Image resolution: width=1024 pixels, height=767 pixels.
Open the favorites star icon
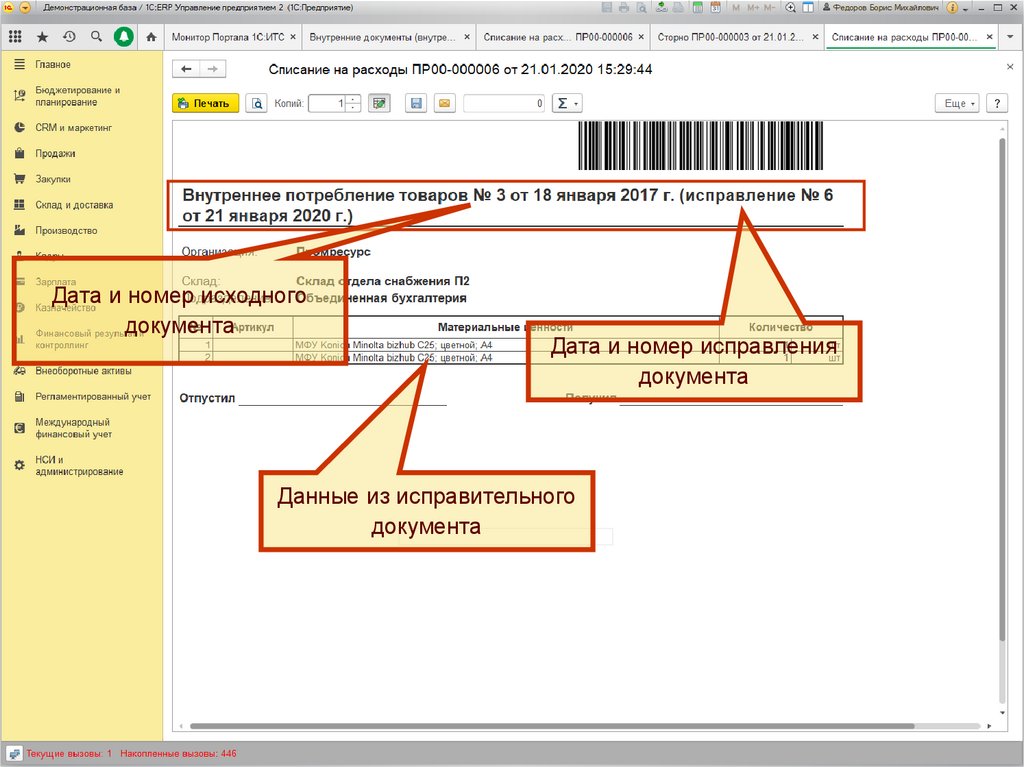[42, 37]
